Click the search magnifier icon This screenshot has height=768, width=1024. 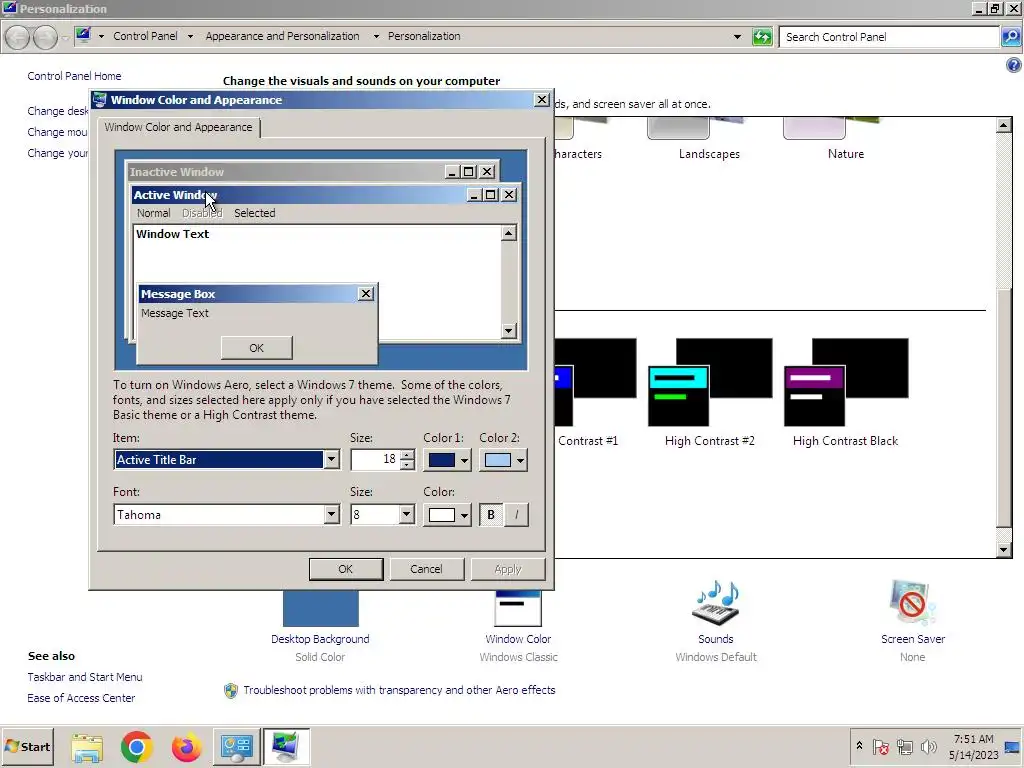(1010, 37)
